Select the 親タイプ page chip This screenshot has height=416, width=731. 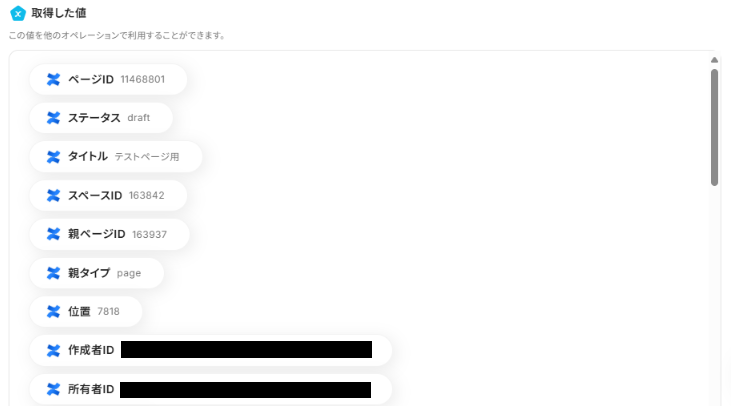(x=97, y=273)
